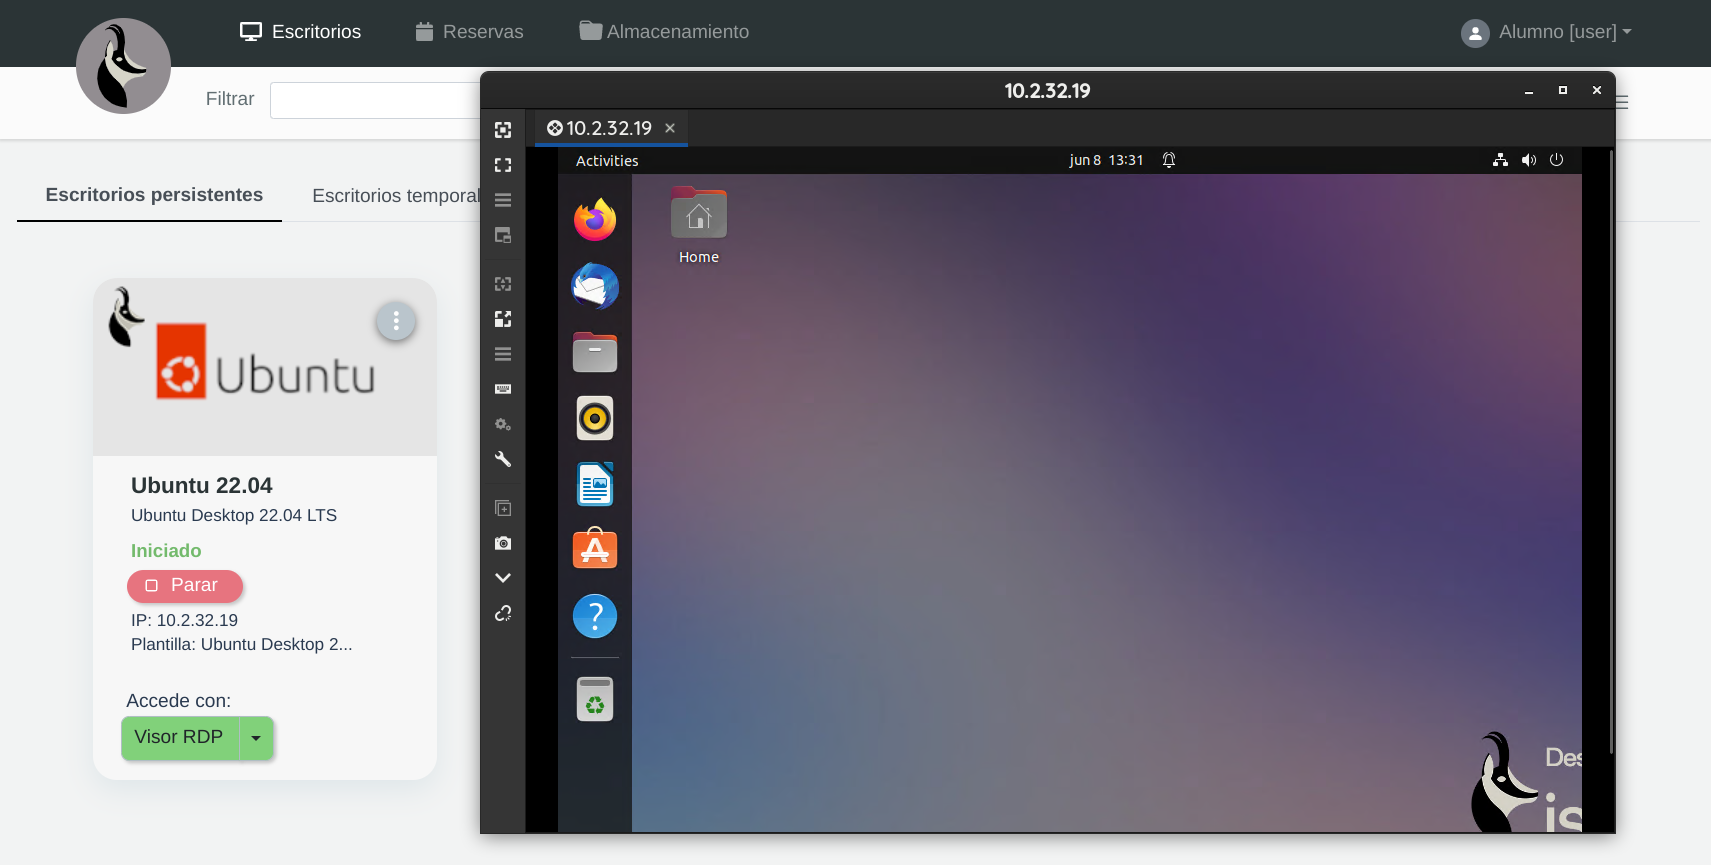Open Rhythmbox music player in dock

click(x=595, y=418)
